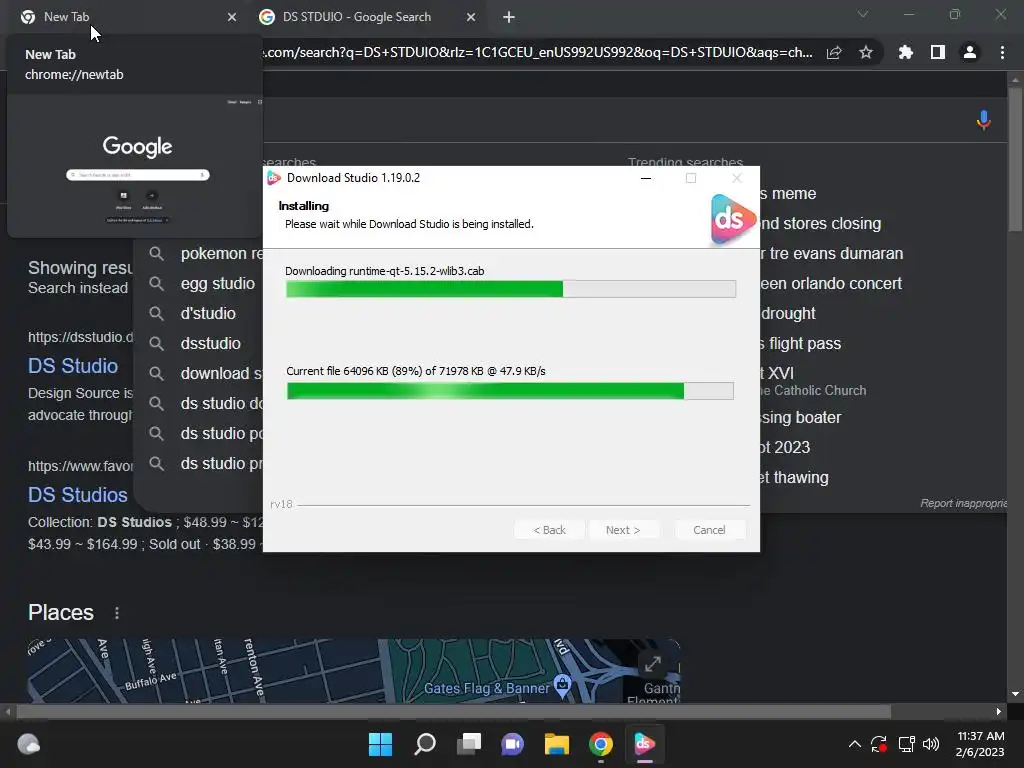
Task: Bookmark this page with the star icon
Action: coord(865,52)
